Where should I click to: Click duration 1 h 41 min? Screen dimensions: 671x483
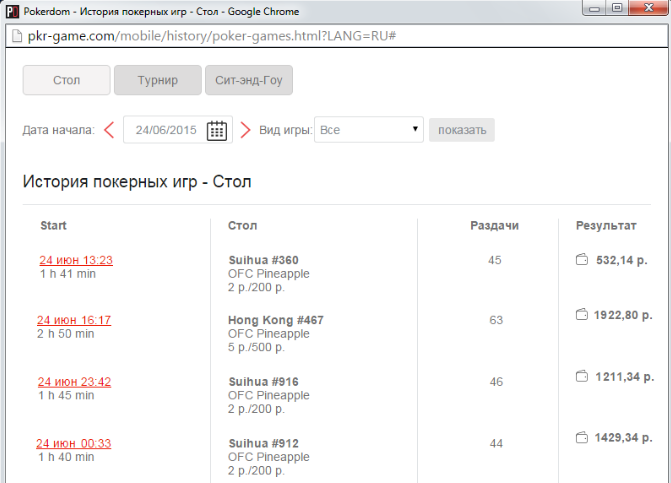(68, 274)
